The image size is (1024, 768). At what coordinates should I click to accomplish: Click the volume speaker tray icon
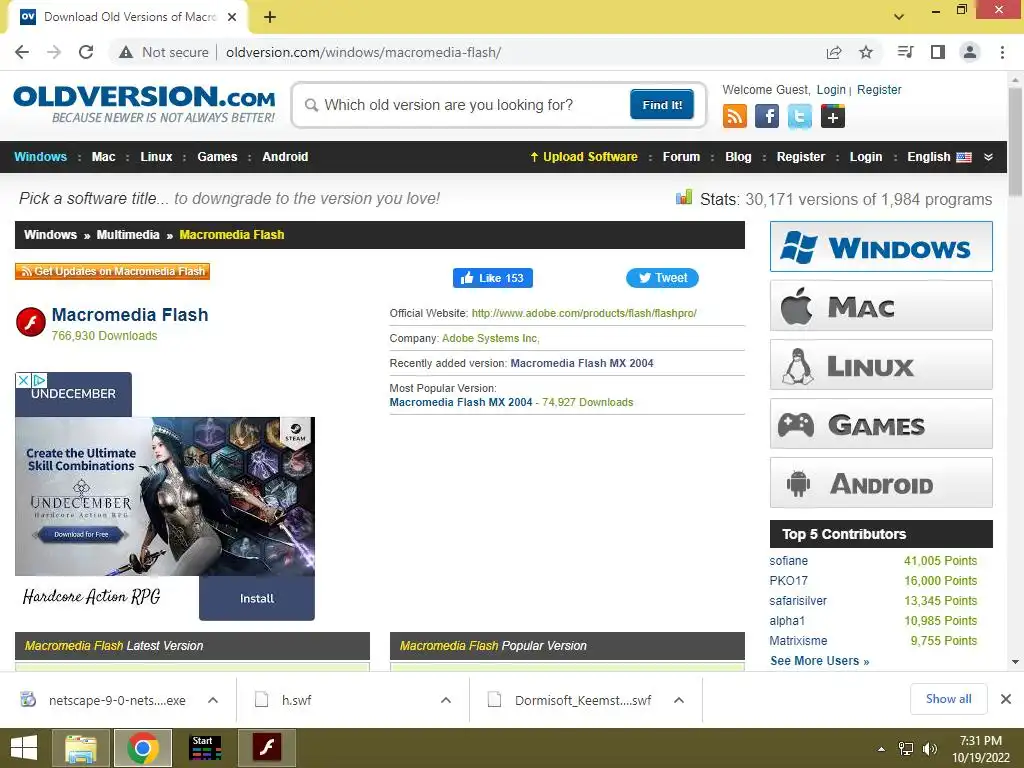tap(929, 749)
